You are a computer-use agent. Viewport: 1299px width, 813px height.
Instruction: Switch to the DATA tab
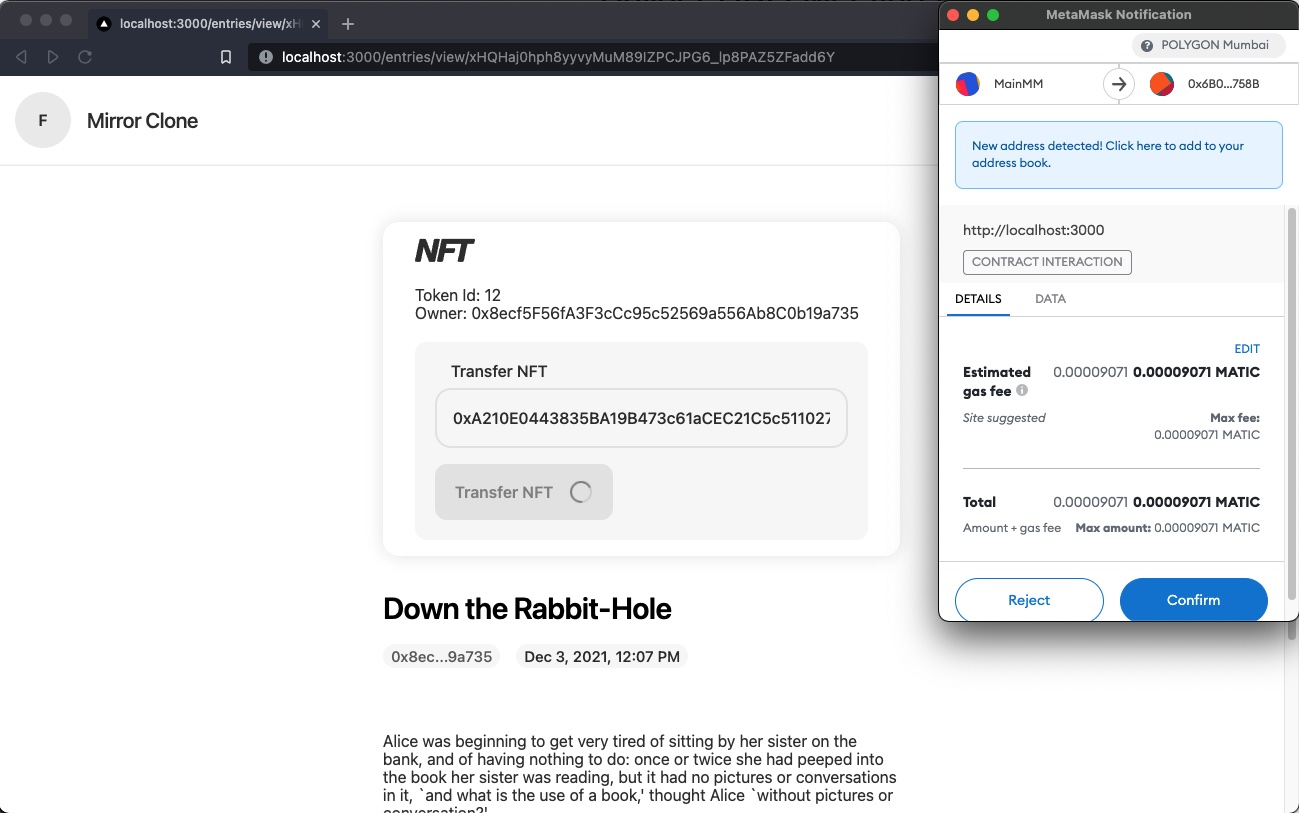(1050, 299)
